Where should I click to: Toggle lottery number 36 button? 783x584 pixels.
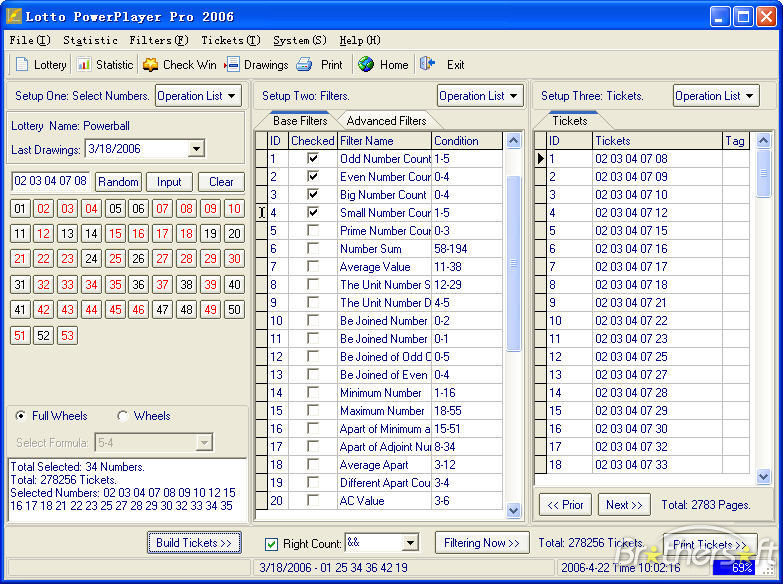(x=138, y=285)
